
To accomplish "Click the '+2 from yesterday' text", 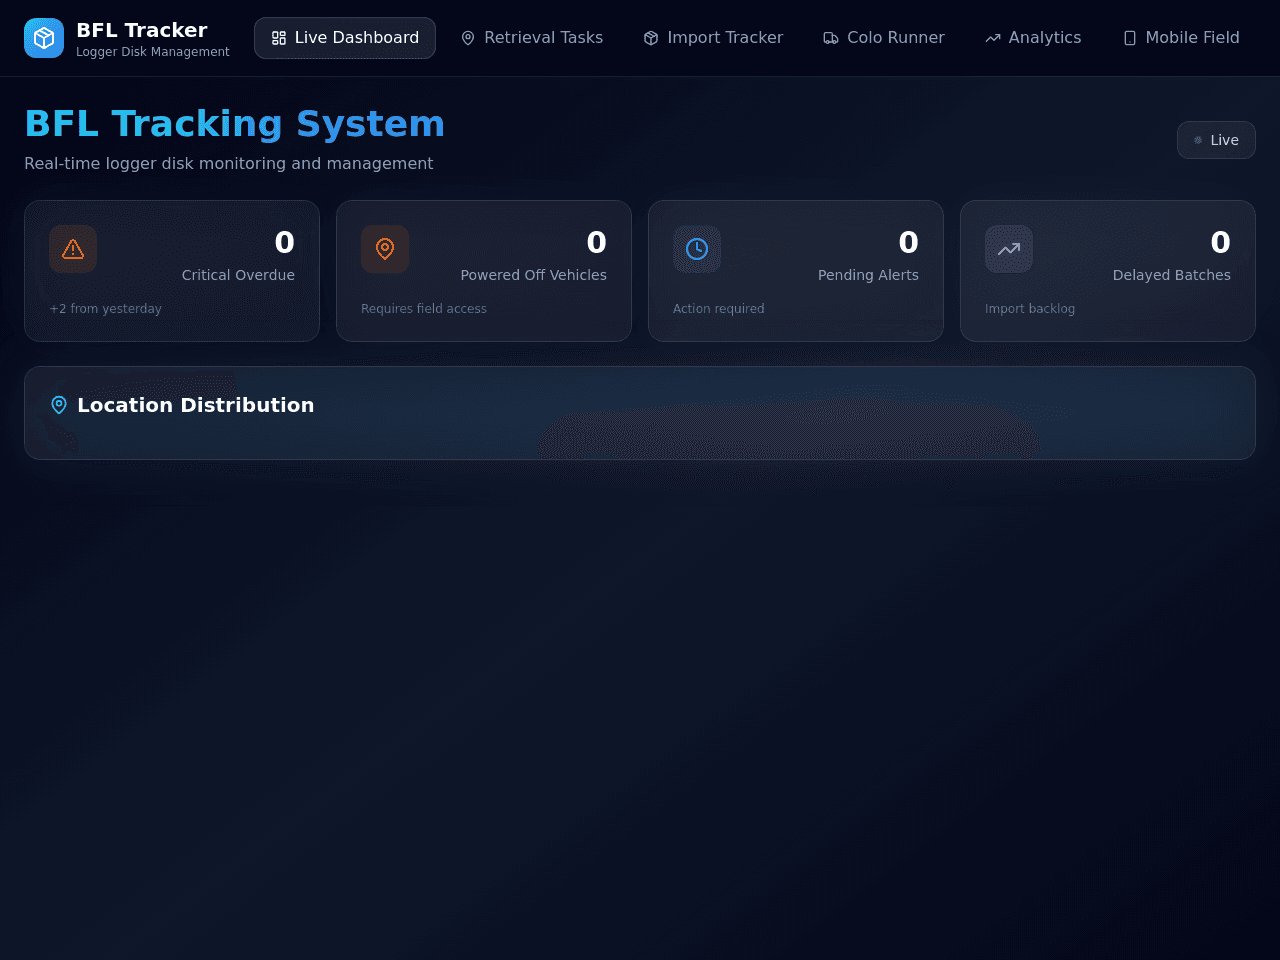I will (105, 309).
